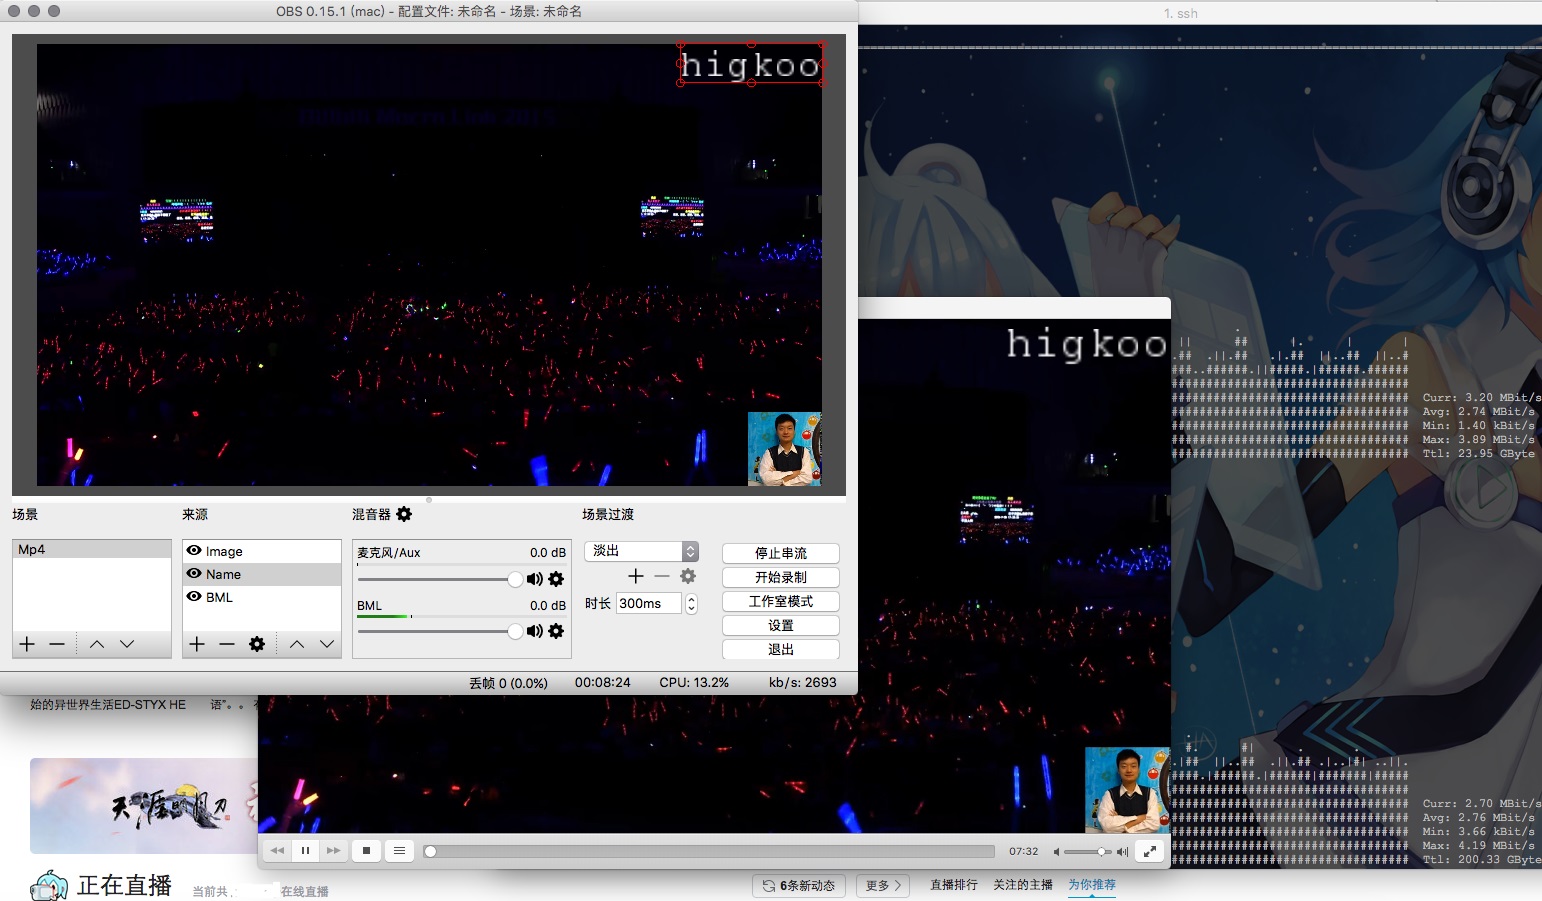The image size is (1542, 901).
Task: Click the 300ms duration input field
Action: [649, 603]
